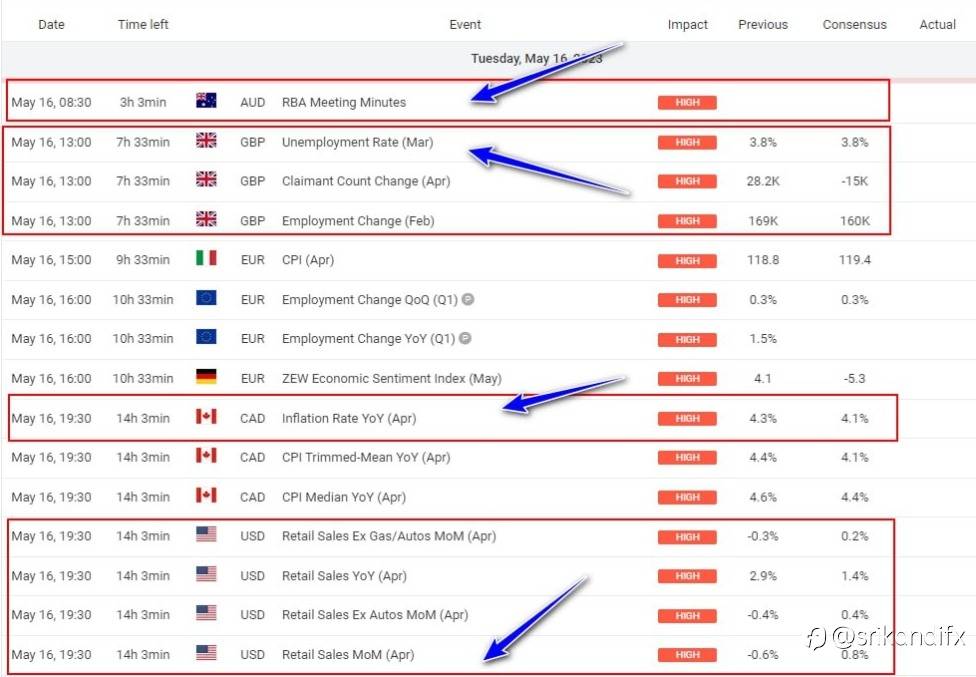This screenshot has height=677, width=976.
Task: Click the HIGH impact badge for RBA Meeting Minutes
Action: tap(687, 103)
